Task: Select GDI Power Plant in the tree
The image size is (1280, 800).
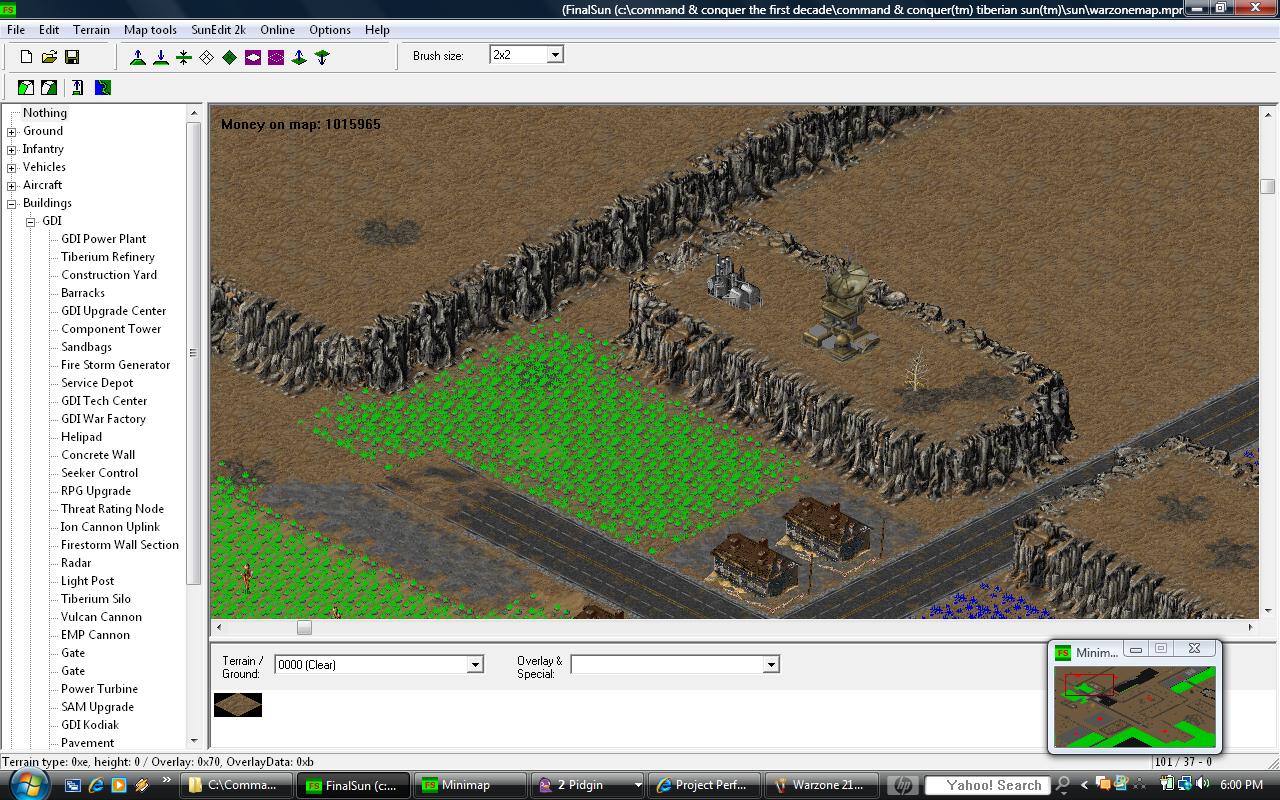Action: 104,239
